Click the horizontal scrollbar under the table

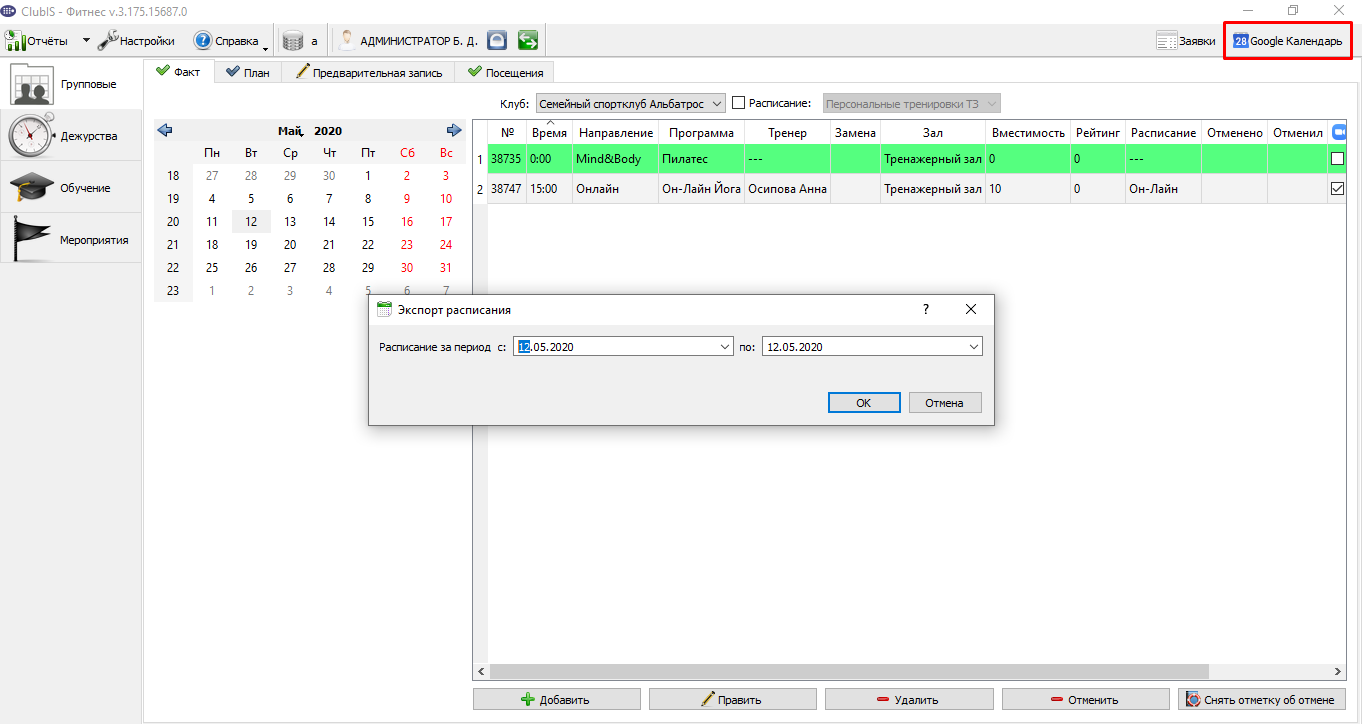pyautogui.click(x=912, y=671)
